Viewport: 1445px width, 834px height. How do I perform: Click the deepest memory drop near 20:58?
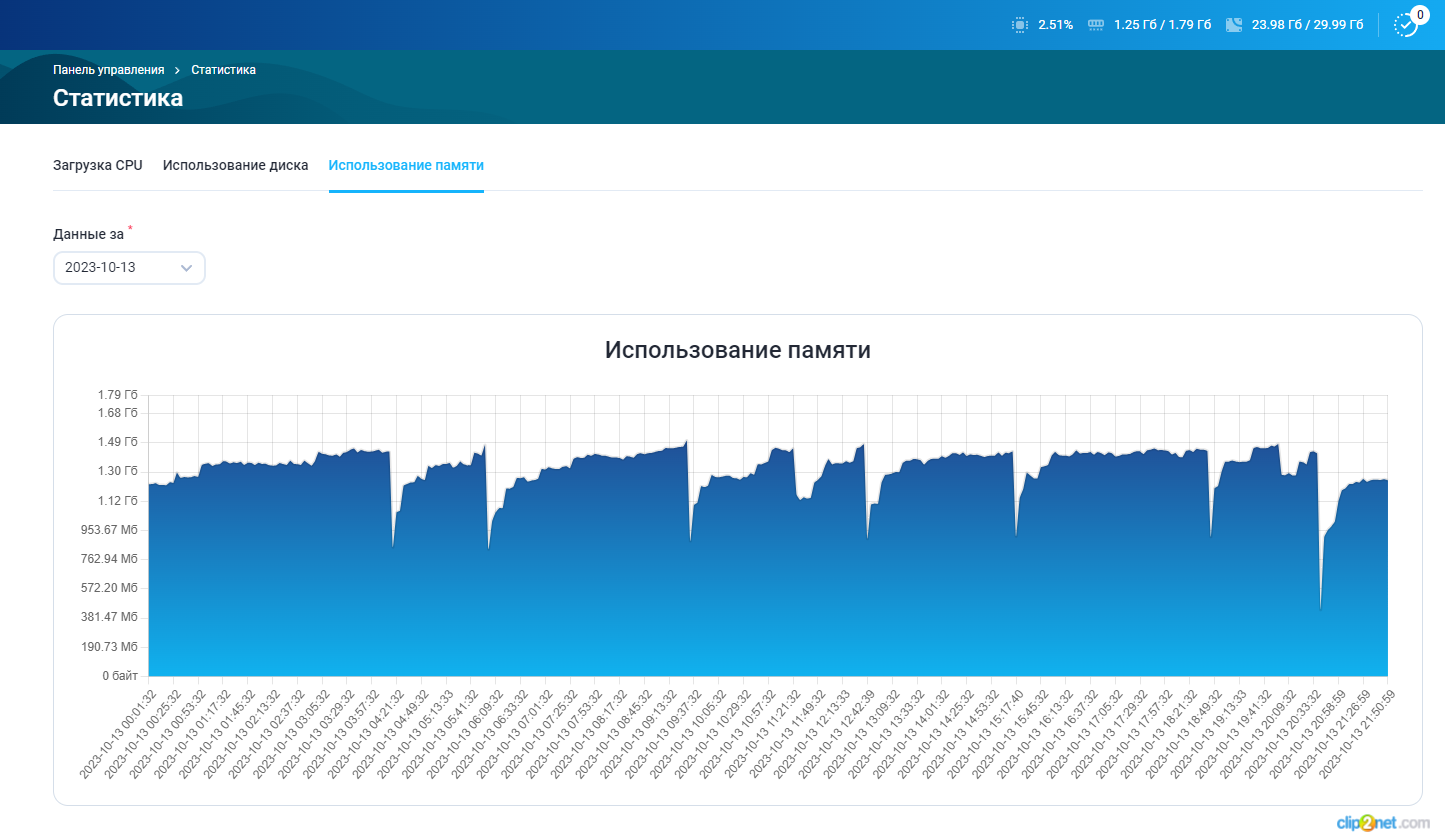1320,608
